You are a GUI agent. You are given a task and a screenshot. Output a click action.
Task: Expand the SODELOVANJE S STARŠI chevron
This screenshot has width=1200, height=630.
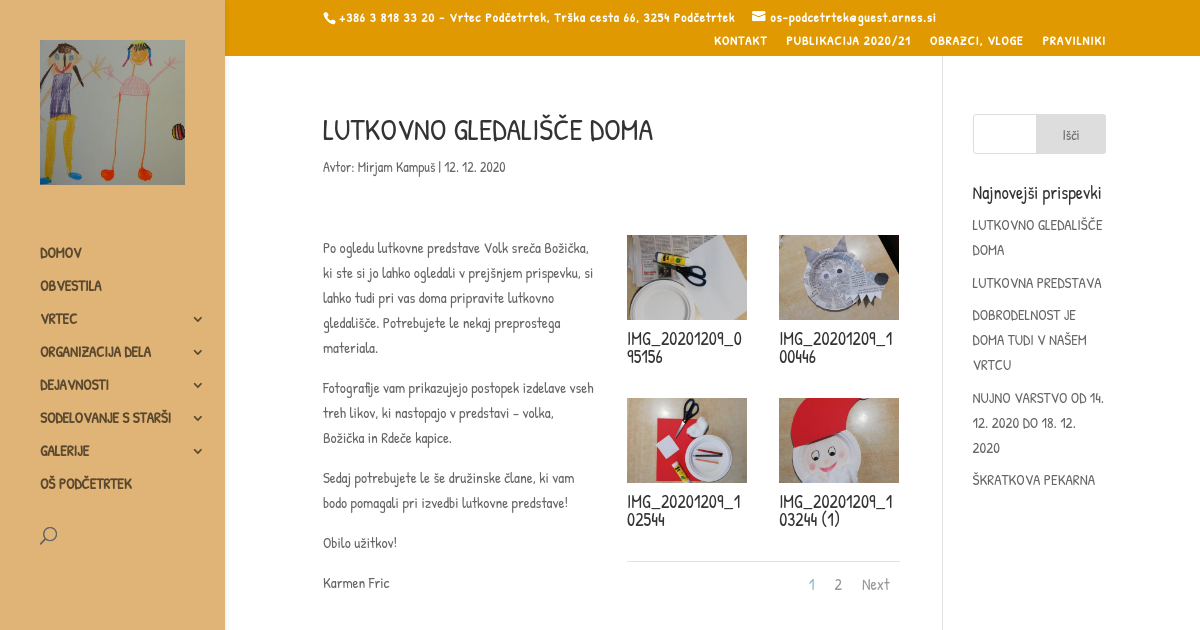(x=198, y=418)
